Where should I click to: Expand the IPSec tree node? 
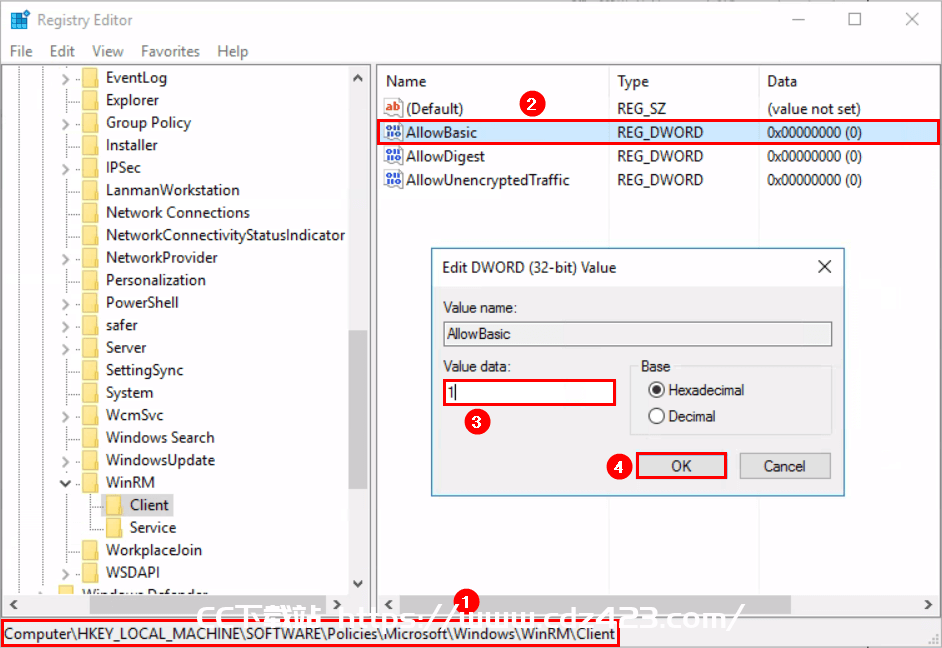(x=65, y=169)
